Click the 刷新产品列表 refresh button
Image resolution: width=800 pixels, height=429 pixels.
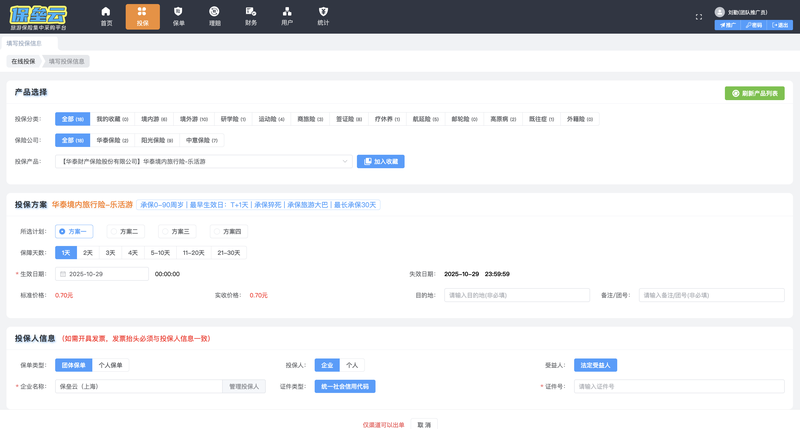point(754,93)
